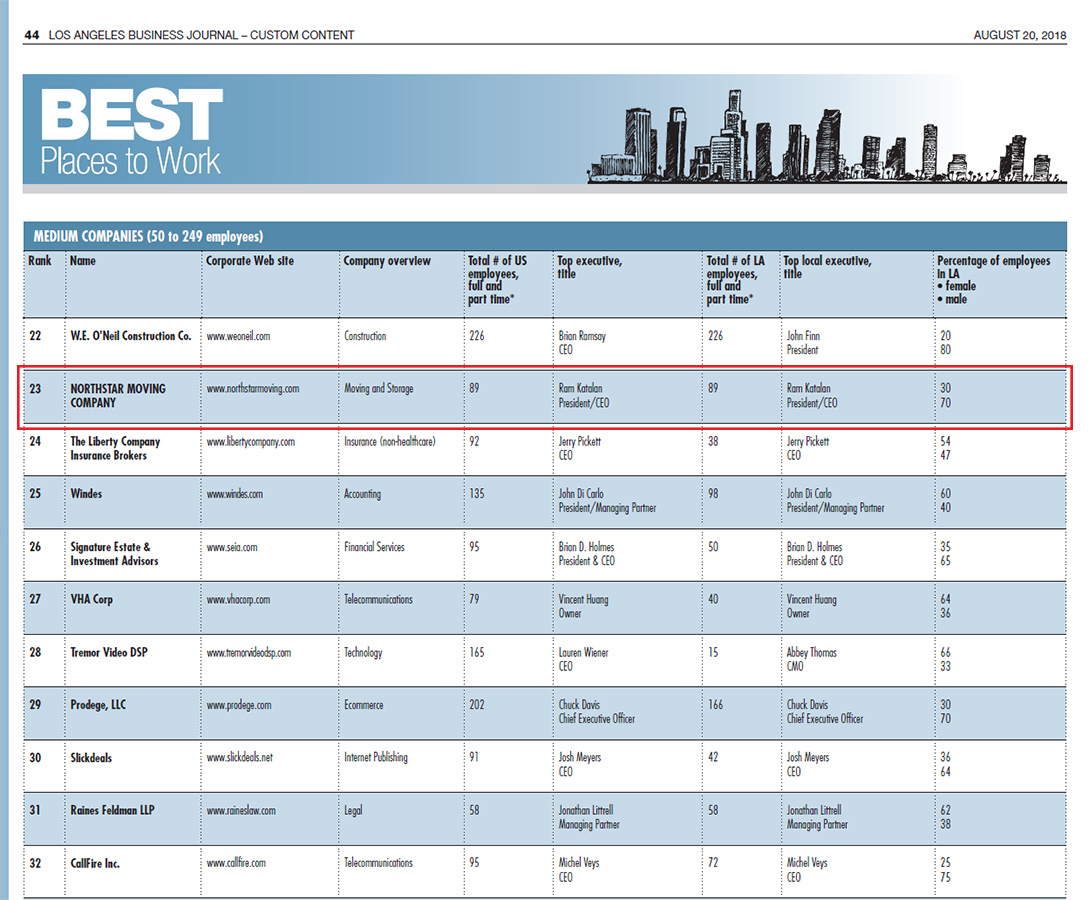Click the www.northstarmoving.com website link
This screenshot has width=1089, height=900.
click(252, 389)
